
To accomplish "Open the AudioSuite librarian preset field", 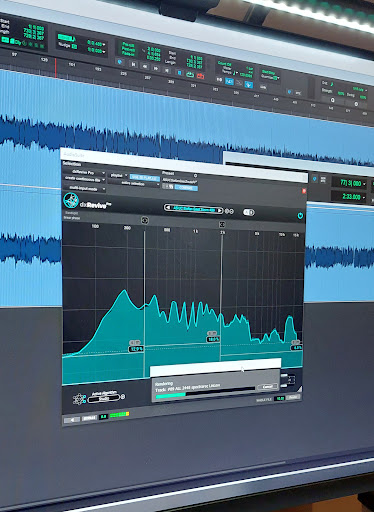I will (180, 181).
